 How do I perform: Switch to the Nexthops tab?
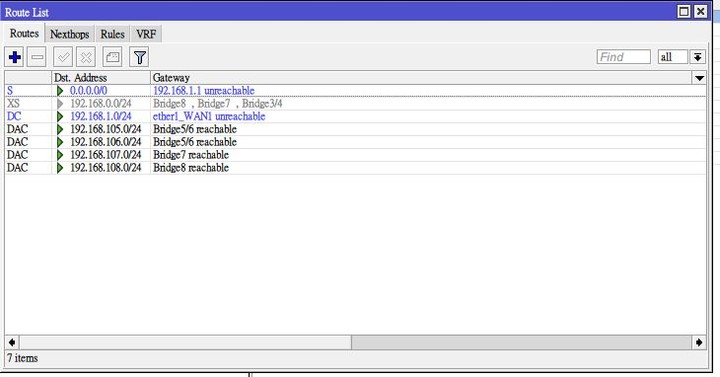[x=70, y=34]
